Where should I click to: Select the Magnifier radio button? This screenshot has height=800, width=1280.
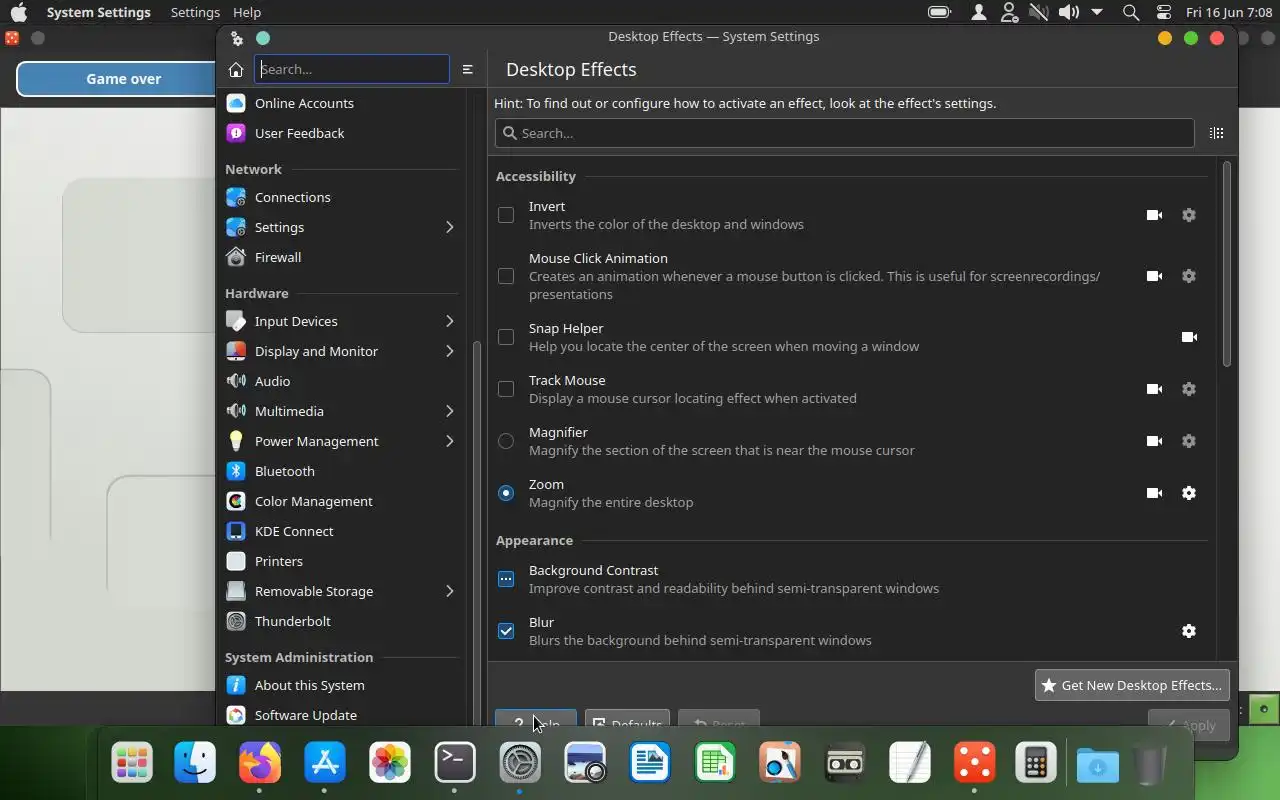tap(506, 441)
